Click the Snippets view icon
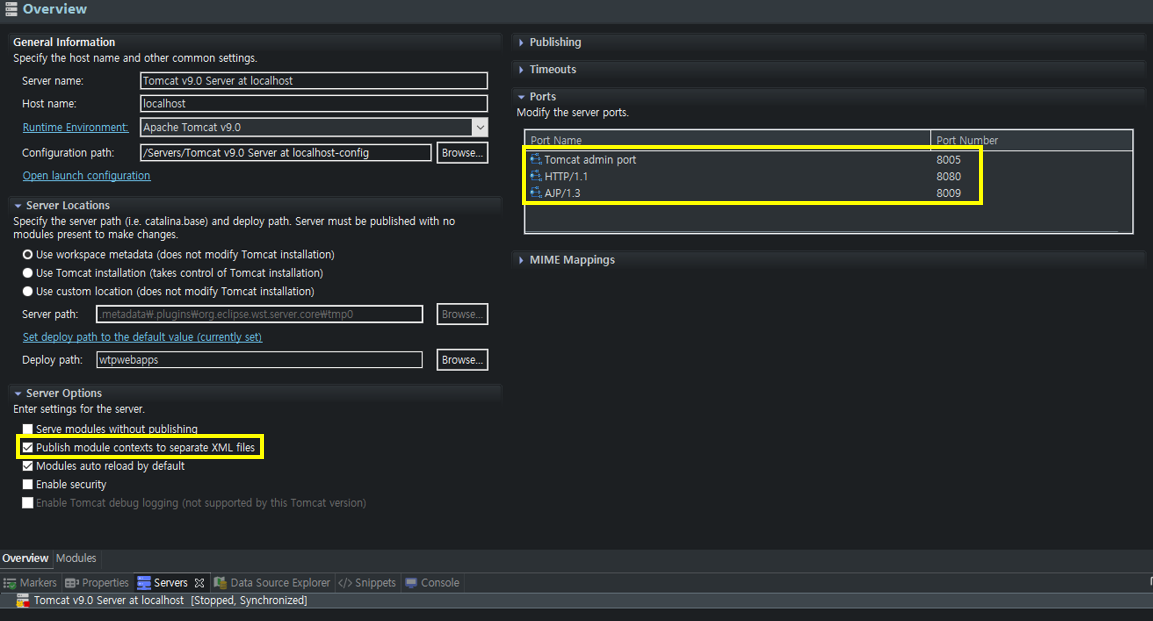 coord(345,583)
